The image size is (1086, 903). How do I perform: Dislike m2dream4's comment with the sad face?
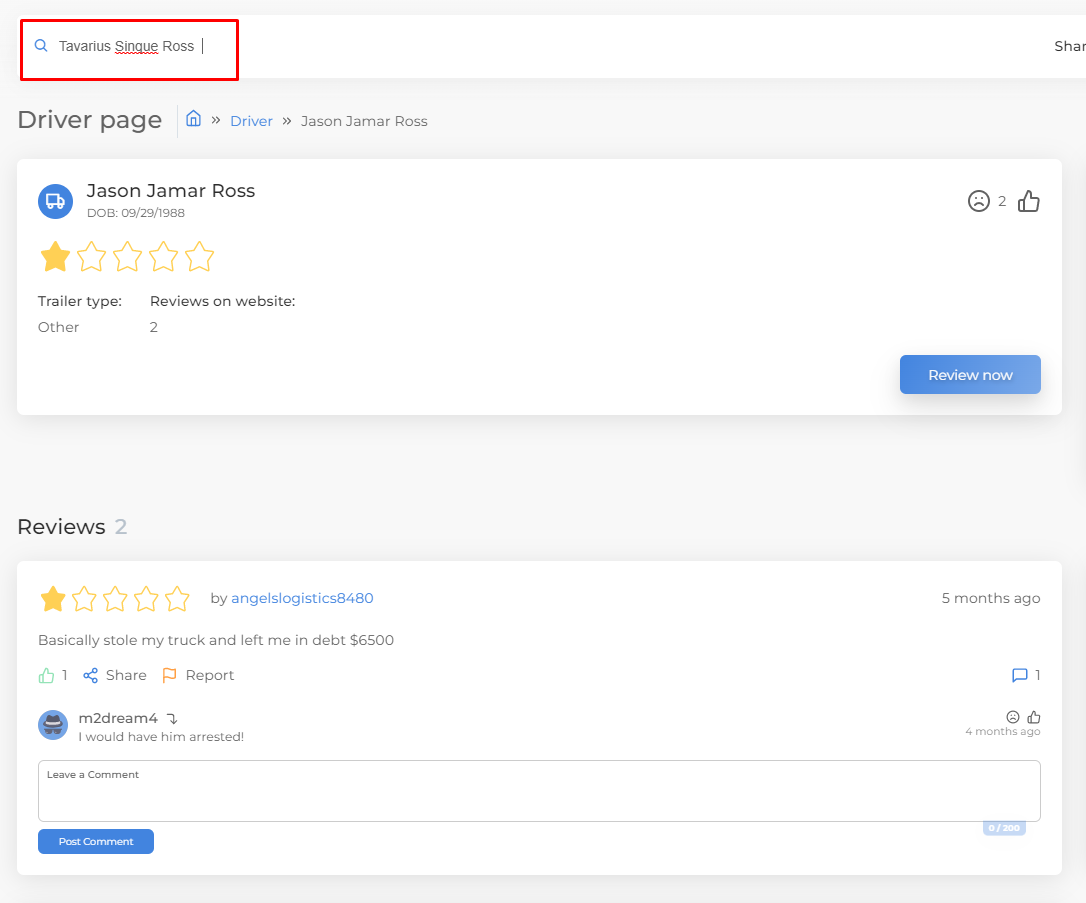point(1013,717)
